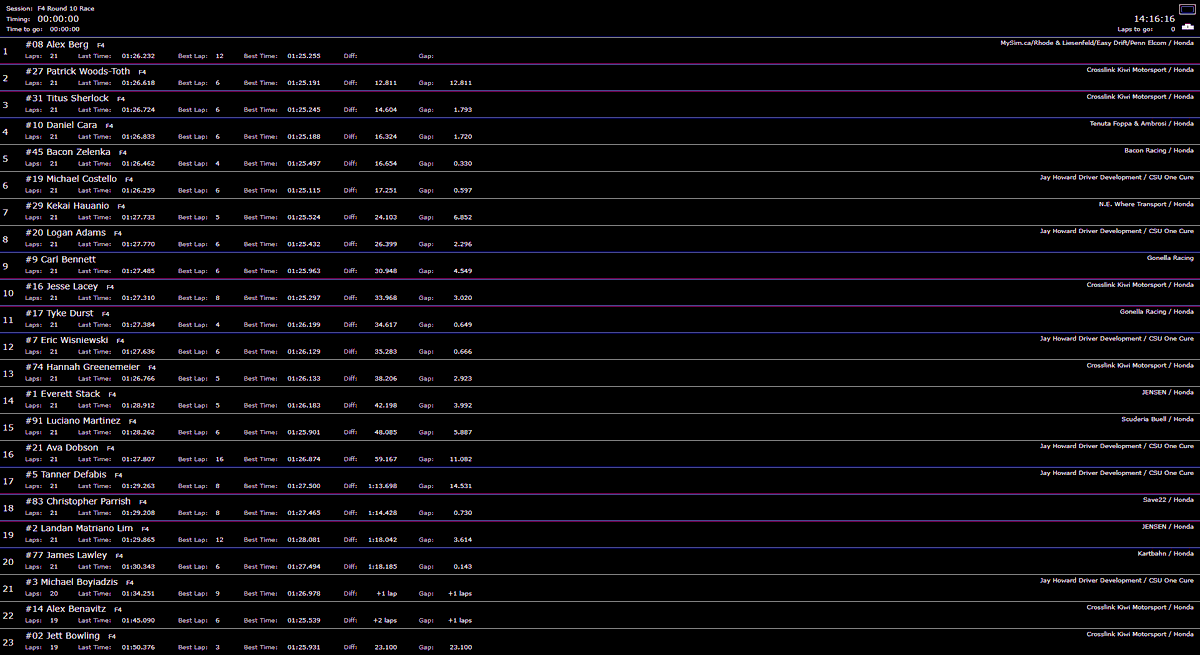Select driver #21 Ava Dobson
The width and height of the screenshot is (1200, 655).
[x=62, y=448]
